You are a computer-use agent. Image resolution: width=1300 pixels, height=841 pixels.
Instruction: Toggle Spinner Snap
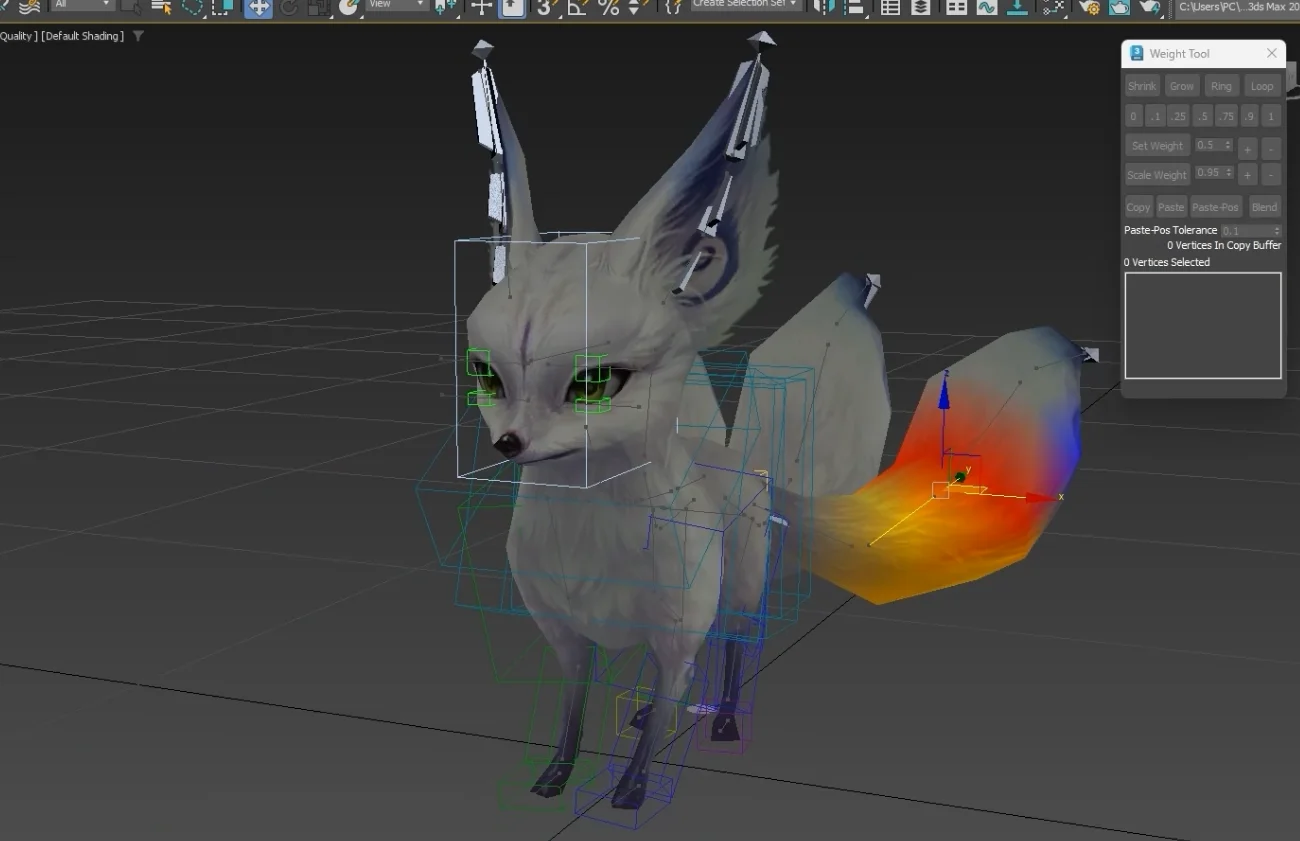pyautogui.click(x=638, y=7)
